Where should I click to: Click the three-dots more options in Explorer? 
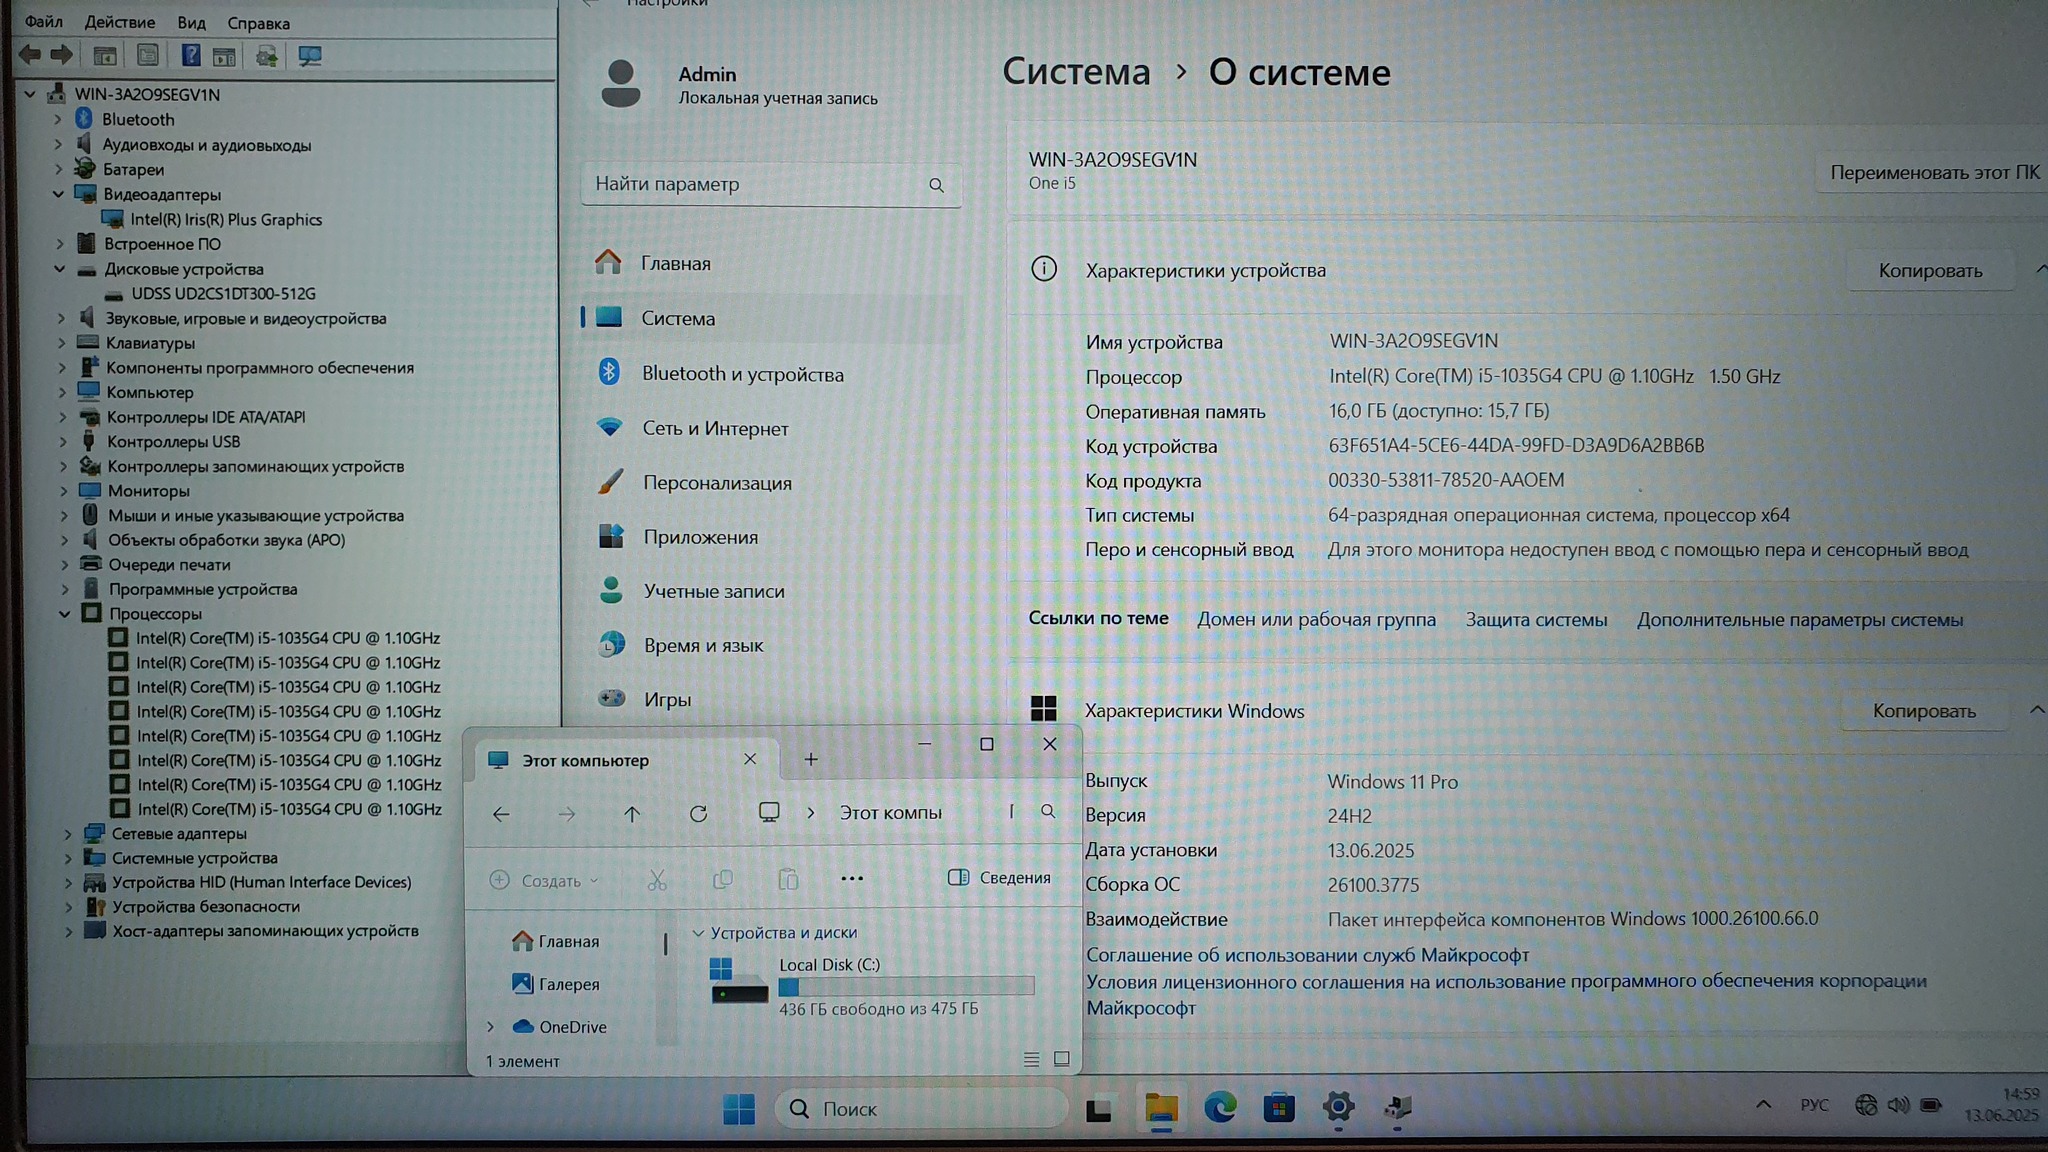(851, 879)
